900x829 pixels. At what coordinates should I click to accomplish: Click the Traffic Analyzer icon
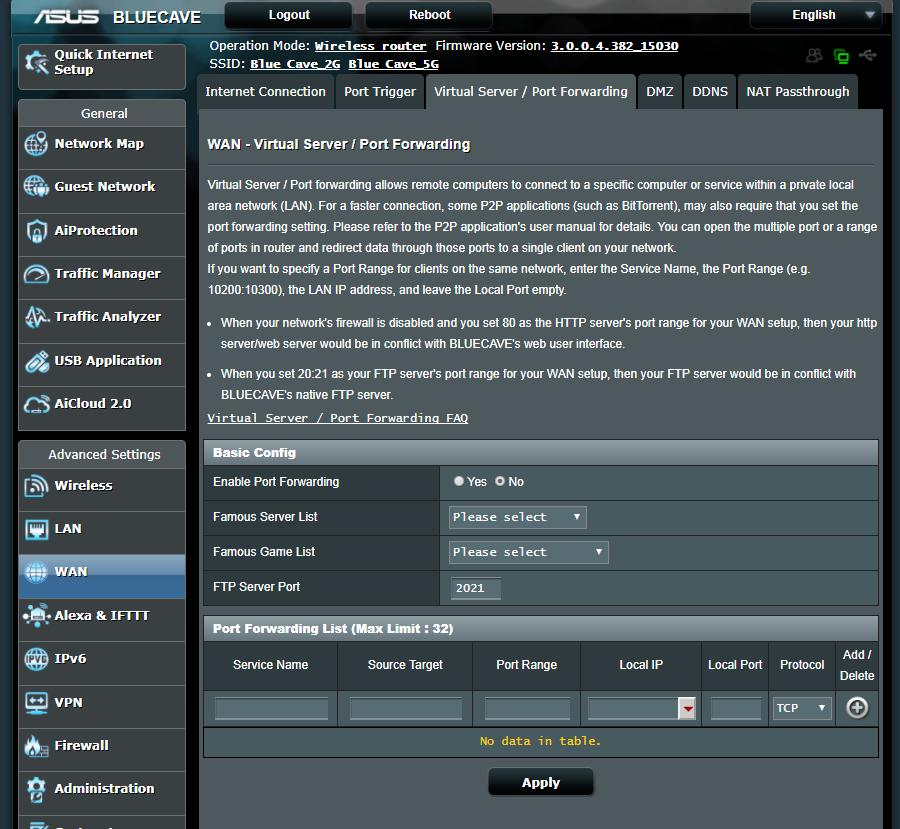tap(36, 317)
